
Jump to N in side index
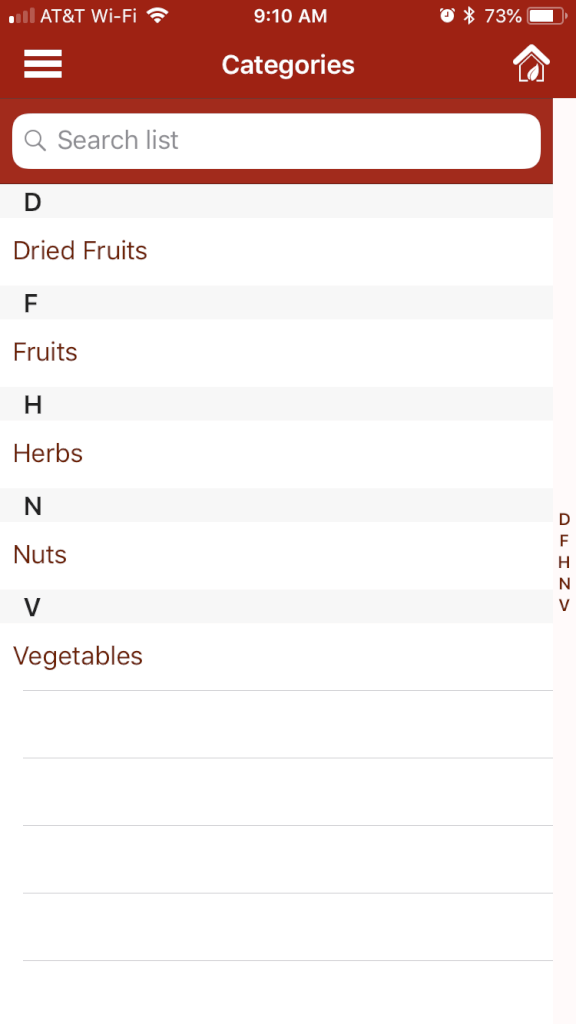(x=564, y=584)
